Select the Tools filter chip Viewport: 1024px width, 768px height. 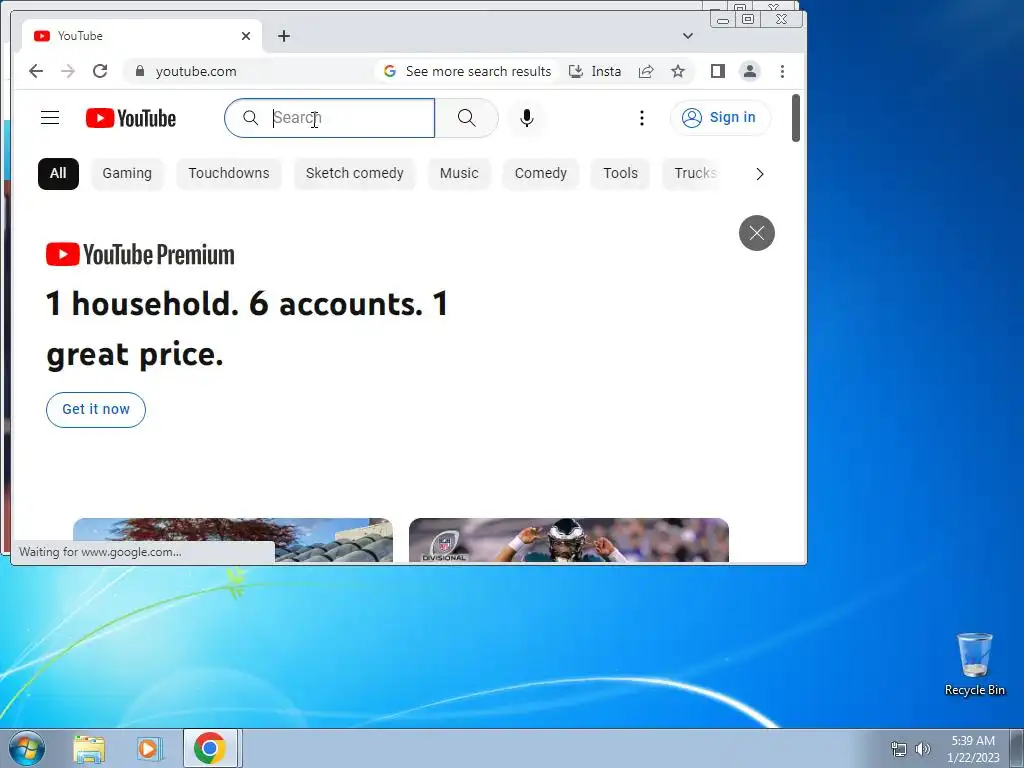point(620,174)
